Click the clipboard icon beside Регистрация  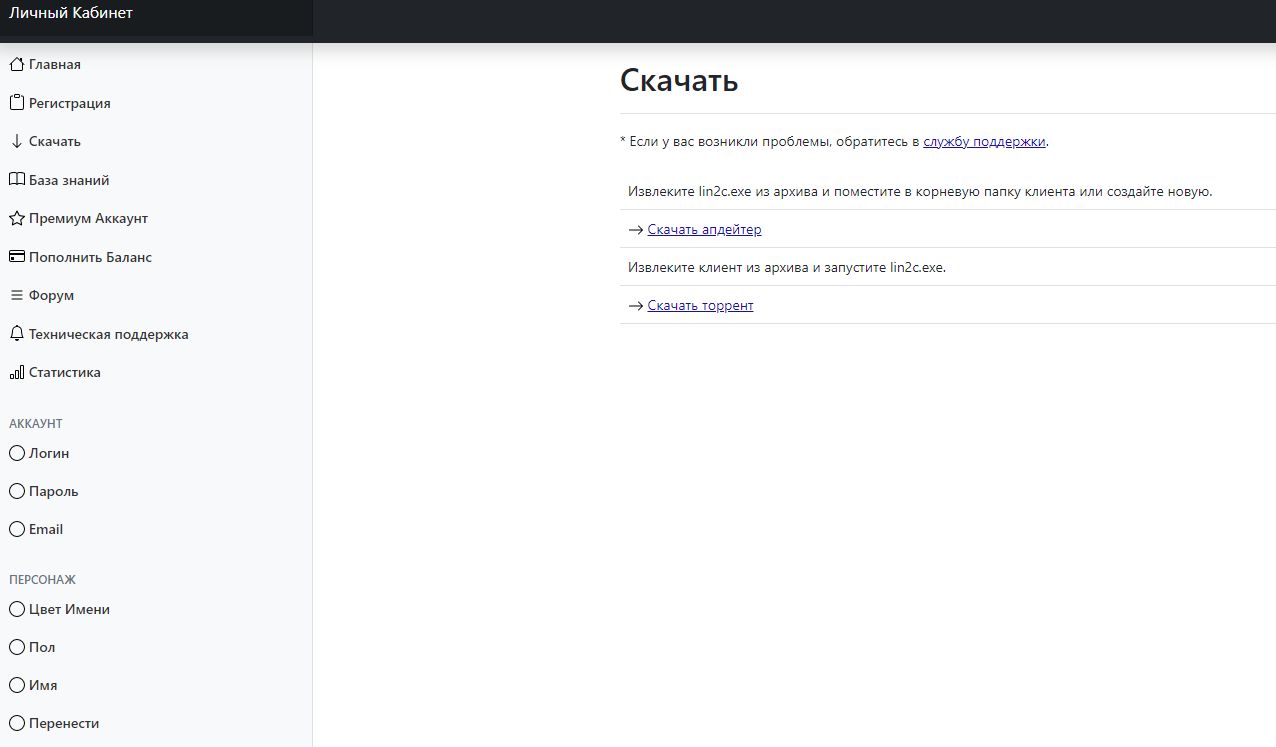(x=16, y=103)
